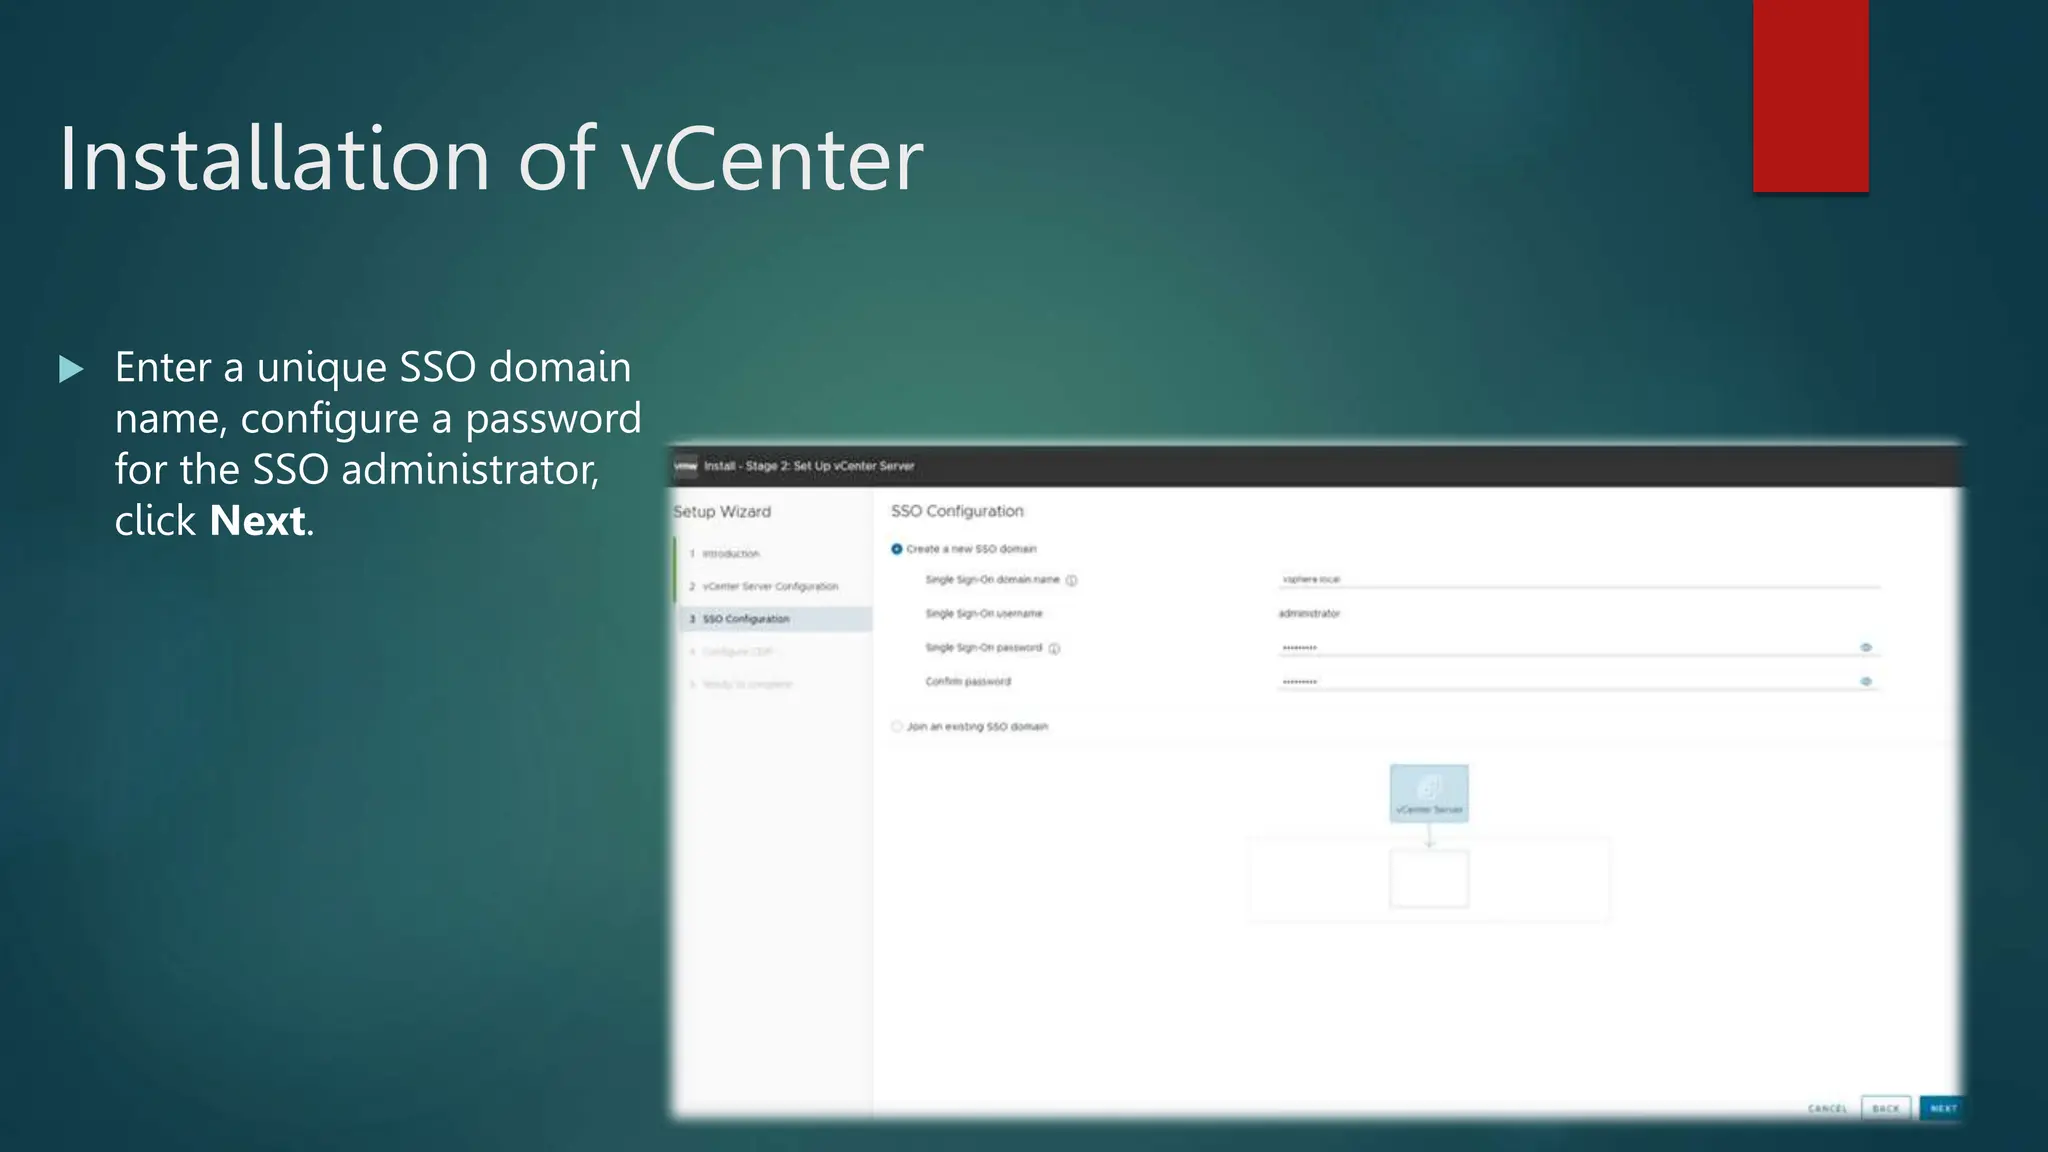This screenshot has width=2048, height=1152.
Task: Show the Single Sign-On password with eye icon
Action: click(x=1866, y=648)
